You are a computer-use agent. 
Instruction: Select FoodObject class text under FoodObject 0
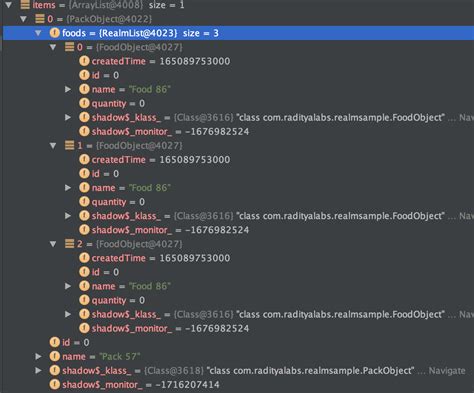click(x=340, y=117)
